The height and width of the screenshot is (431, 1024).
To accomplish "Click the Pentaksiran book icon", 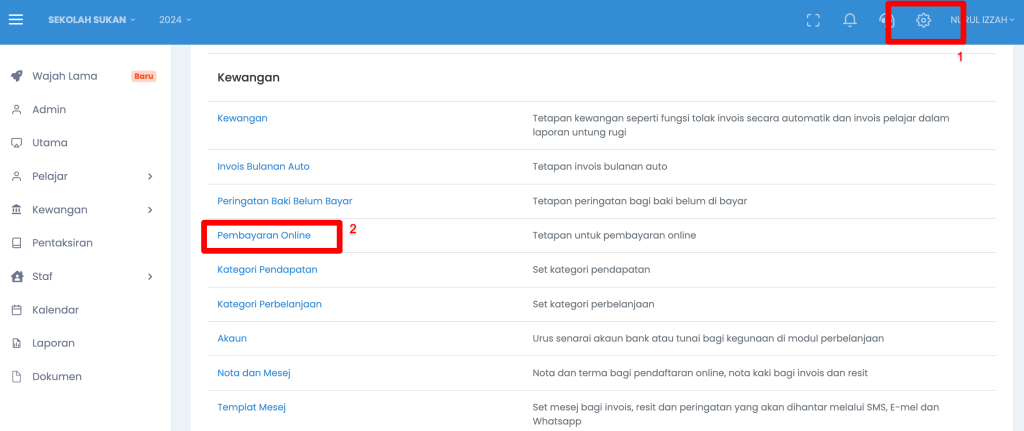I will click(17, 243).
